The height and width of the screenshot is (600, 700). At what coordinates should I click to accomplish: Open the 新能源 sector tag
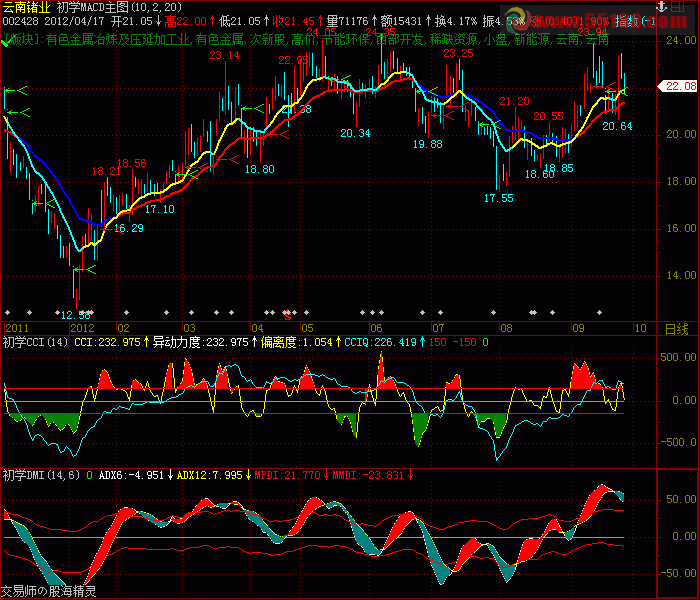[x=532, y=40]
